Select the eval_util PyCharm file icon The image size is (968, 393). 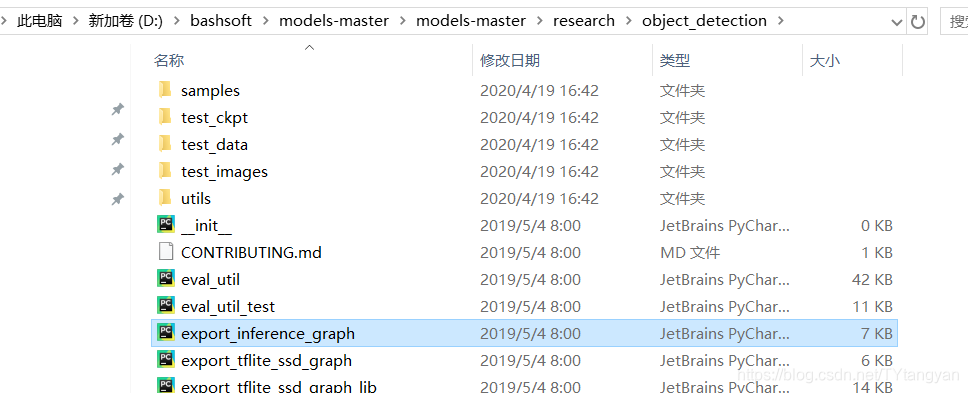[x=165, y=279]
